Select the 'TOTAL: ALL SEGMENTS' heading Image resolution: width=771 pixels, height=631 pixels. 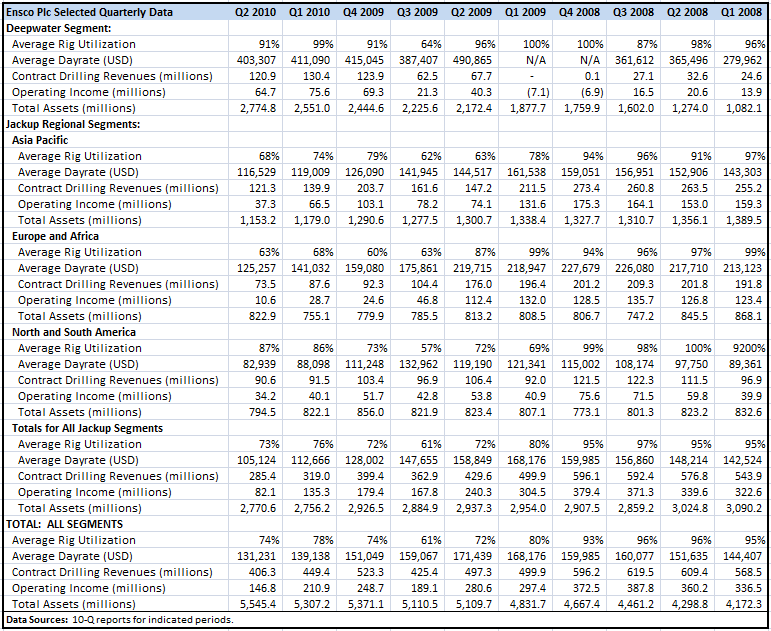coord(64,524)
